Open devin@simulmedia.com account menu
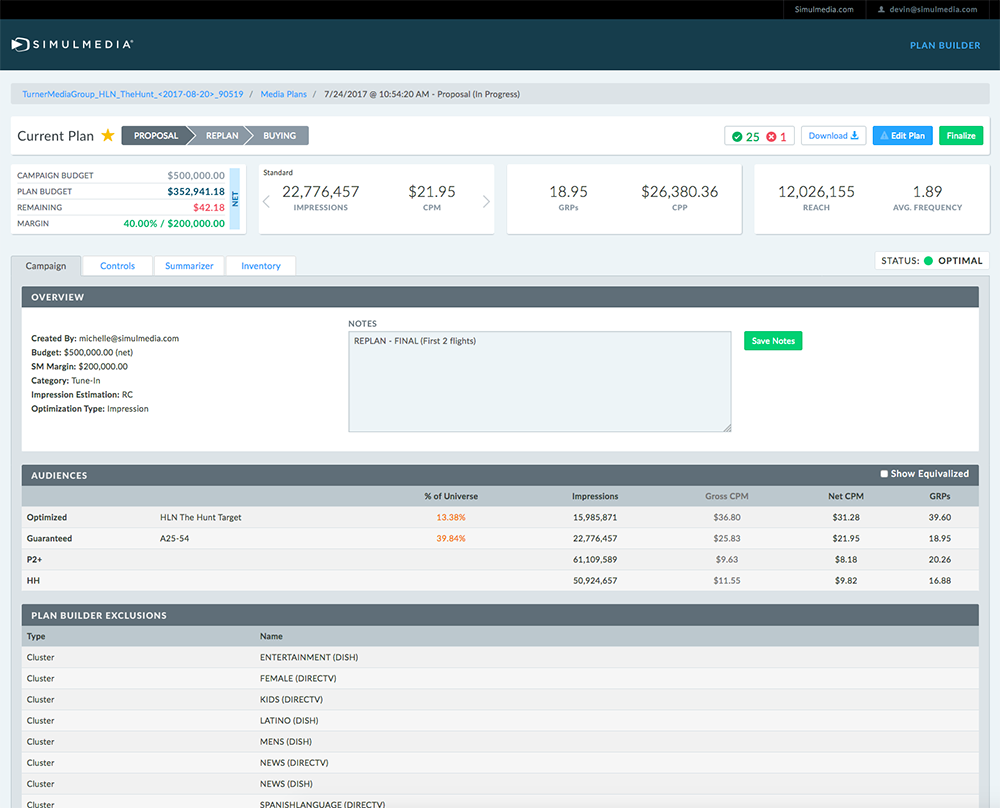Image resolution: width=1000 pixels, height=808 pixels. click(x=927, y=10)
